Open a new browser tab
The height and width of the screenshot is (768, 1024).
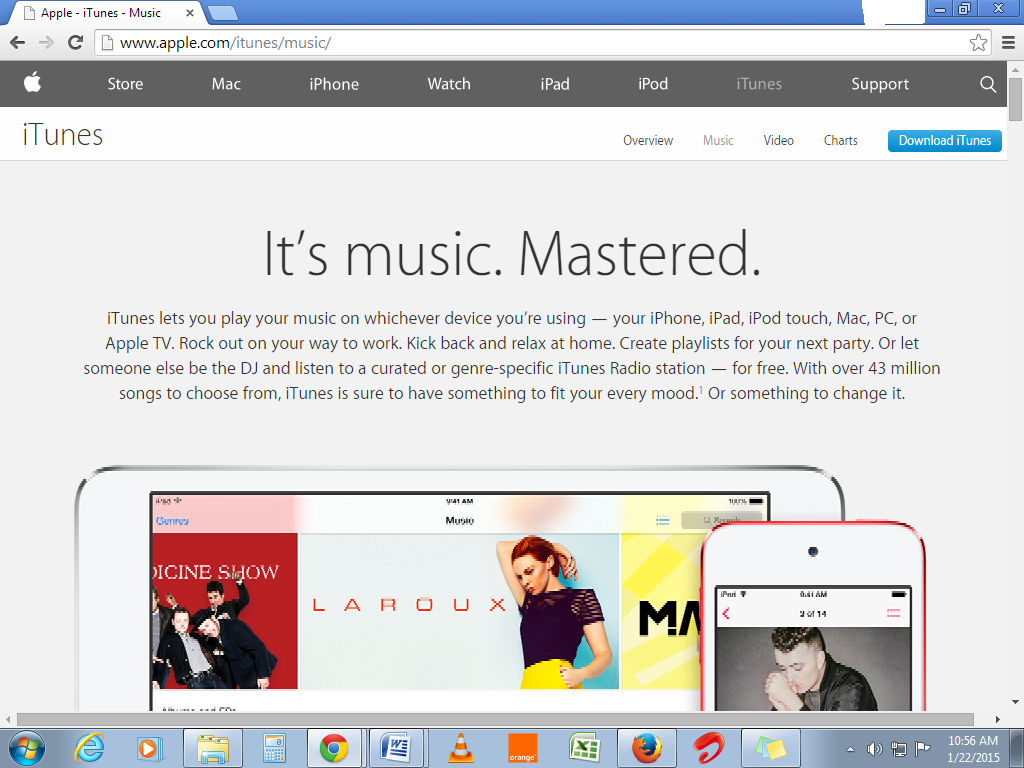coord(223,12)
